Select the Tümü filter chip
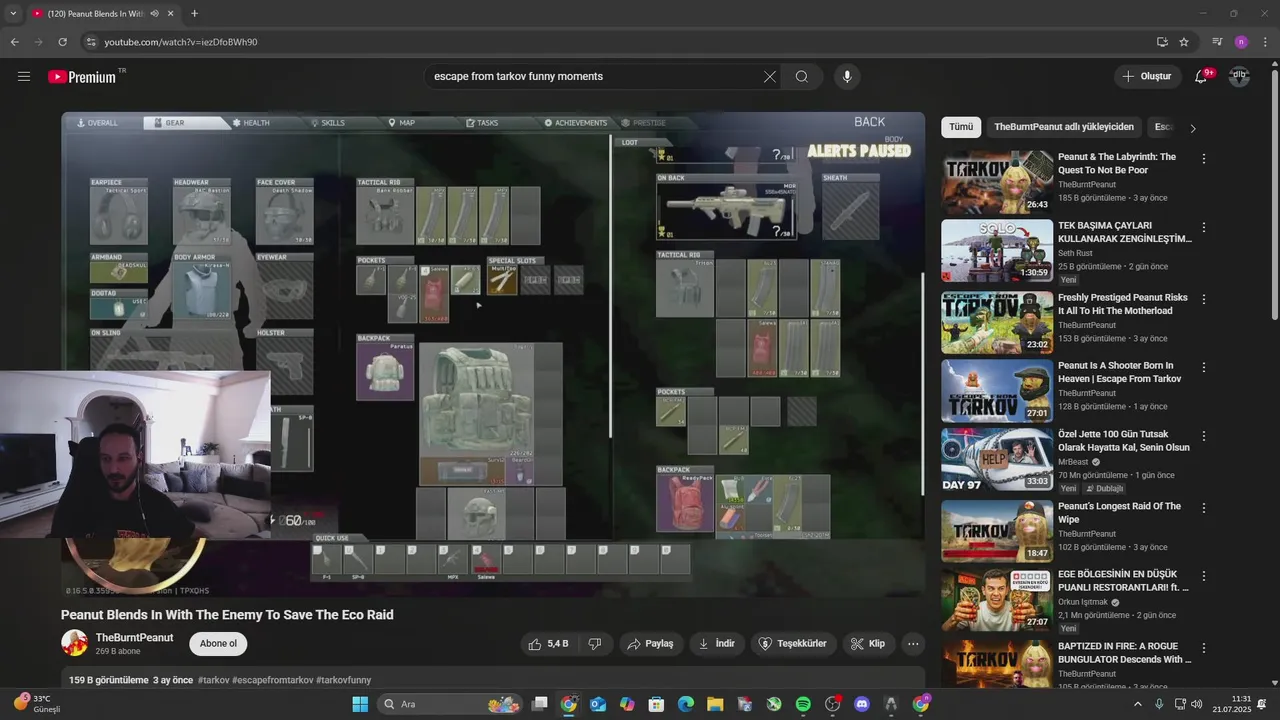 (x=961, y=127)
